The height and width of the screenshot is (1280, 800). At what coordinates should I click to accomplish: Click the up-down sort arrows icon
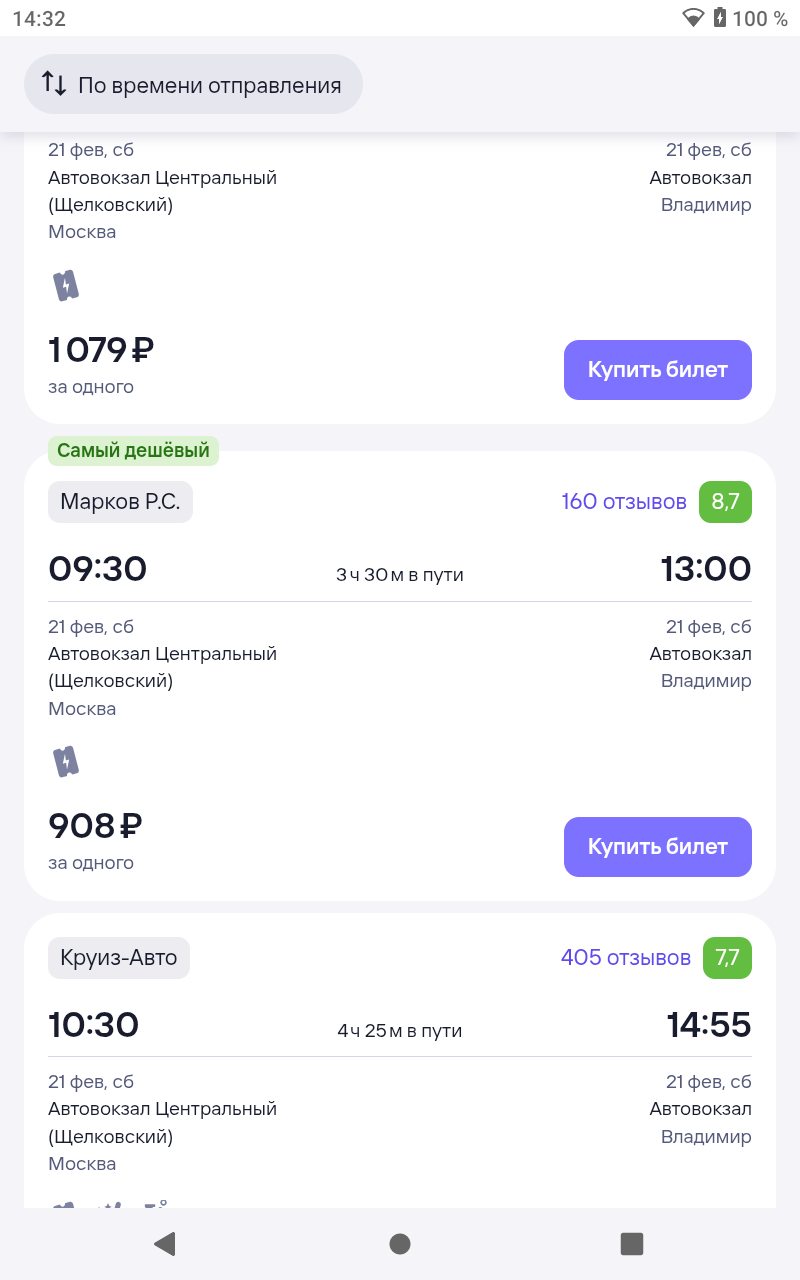click(x=54, y=85)
